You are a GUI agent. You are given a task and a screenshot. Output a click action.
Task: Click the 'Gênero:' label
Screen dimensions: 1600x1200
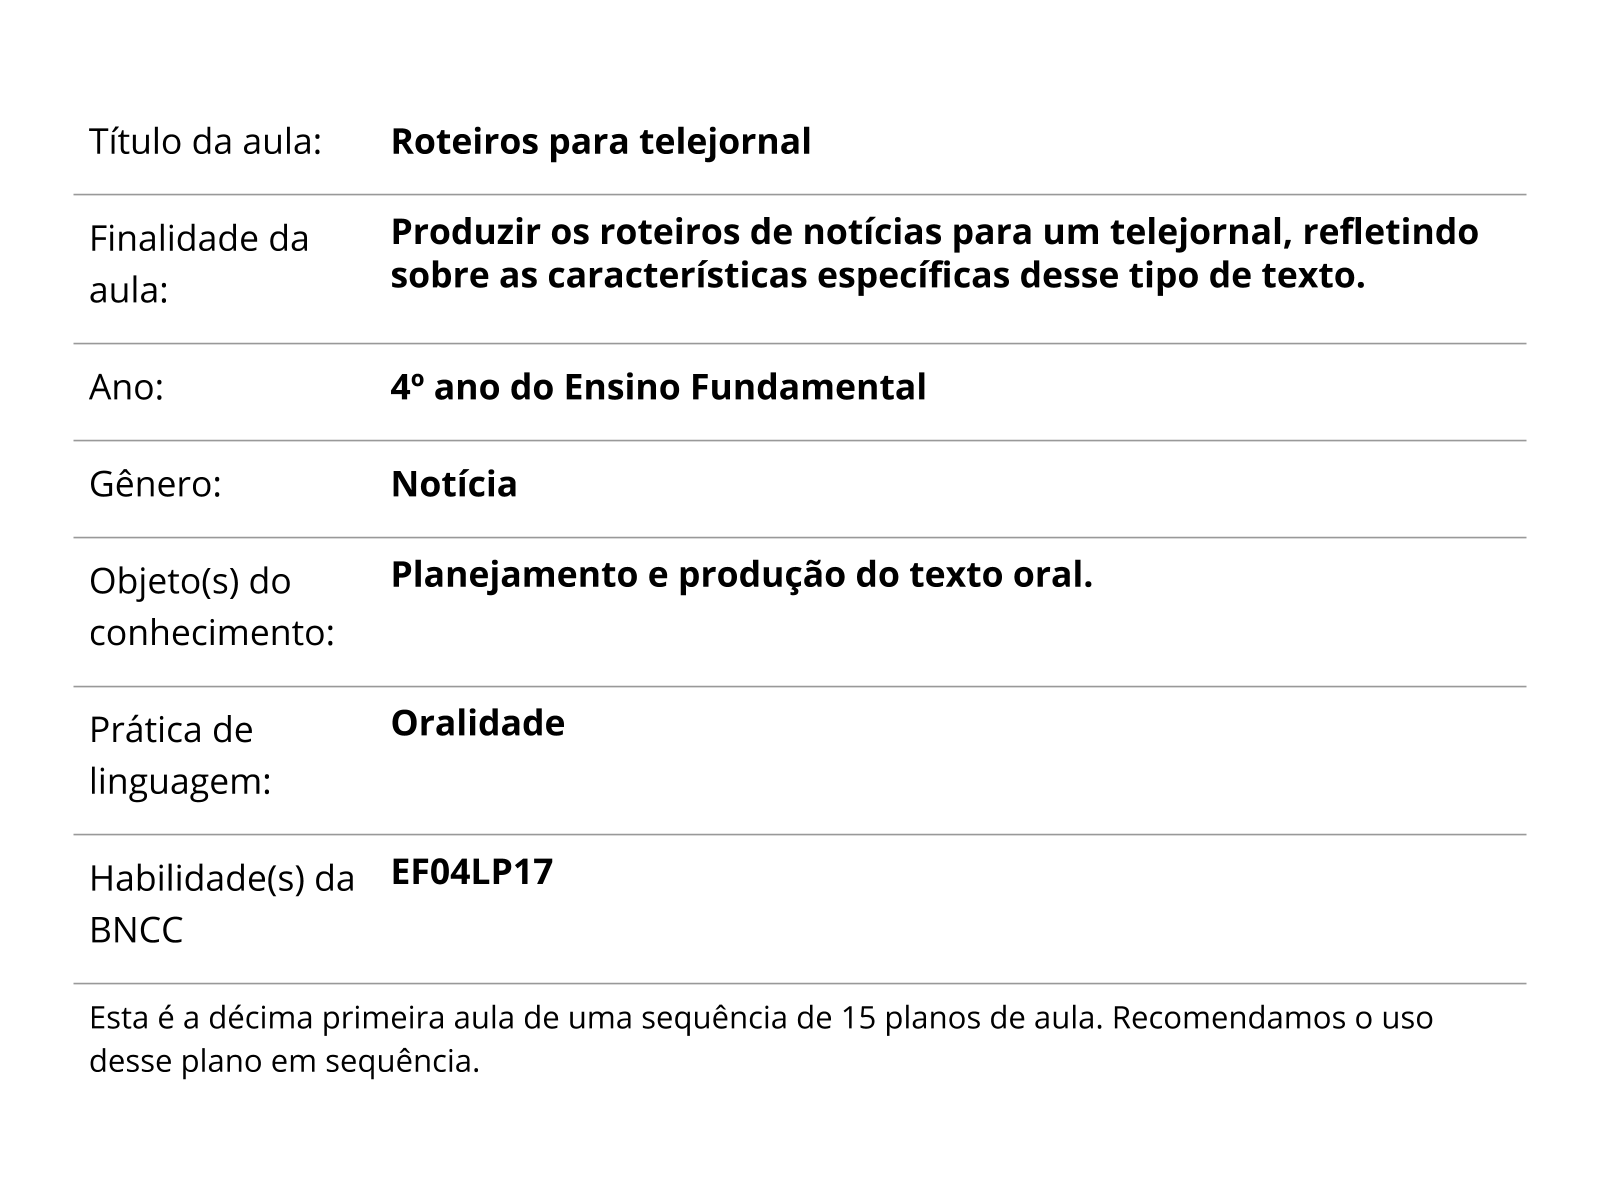[x=155, y=484]
